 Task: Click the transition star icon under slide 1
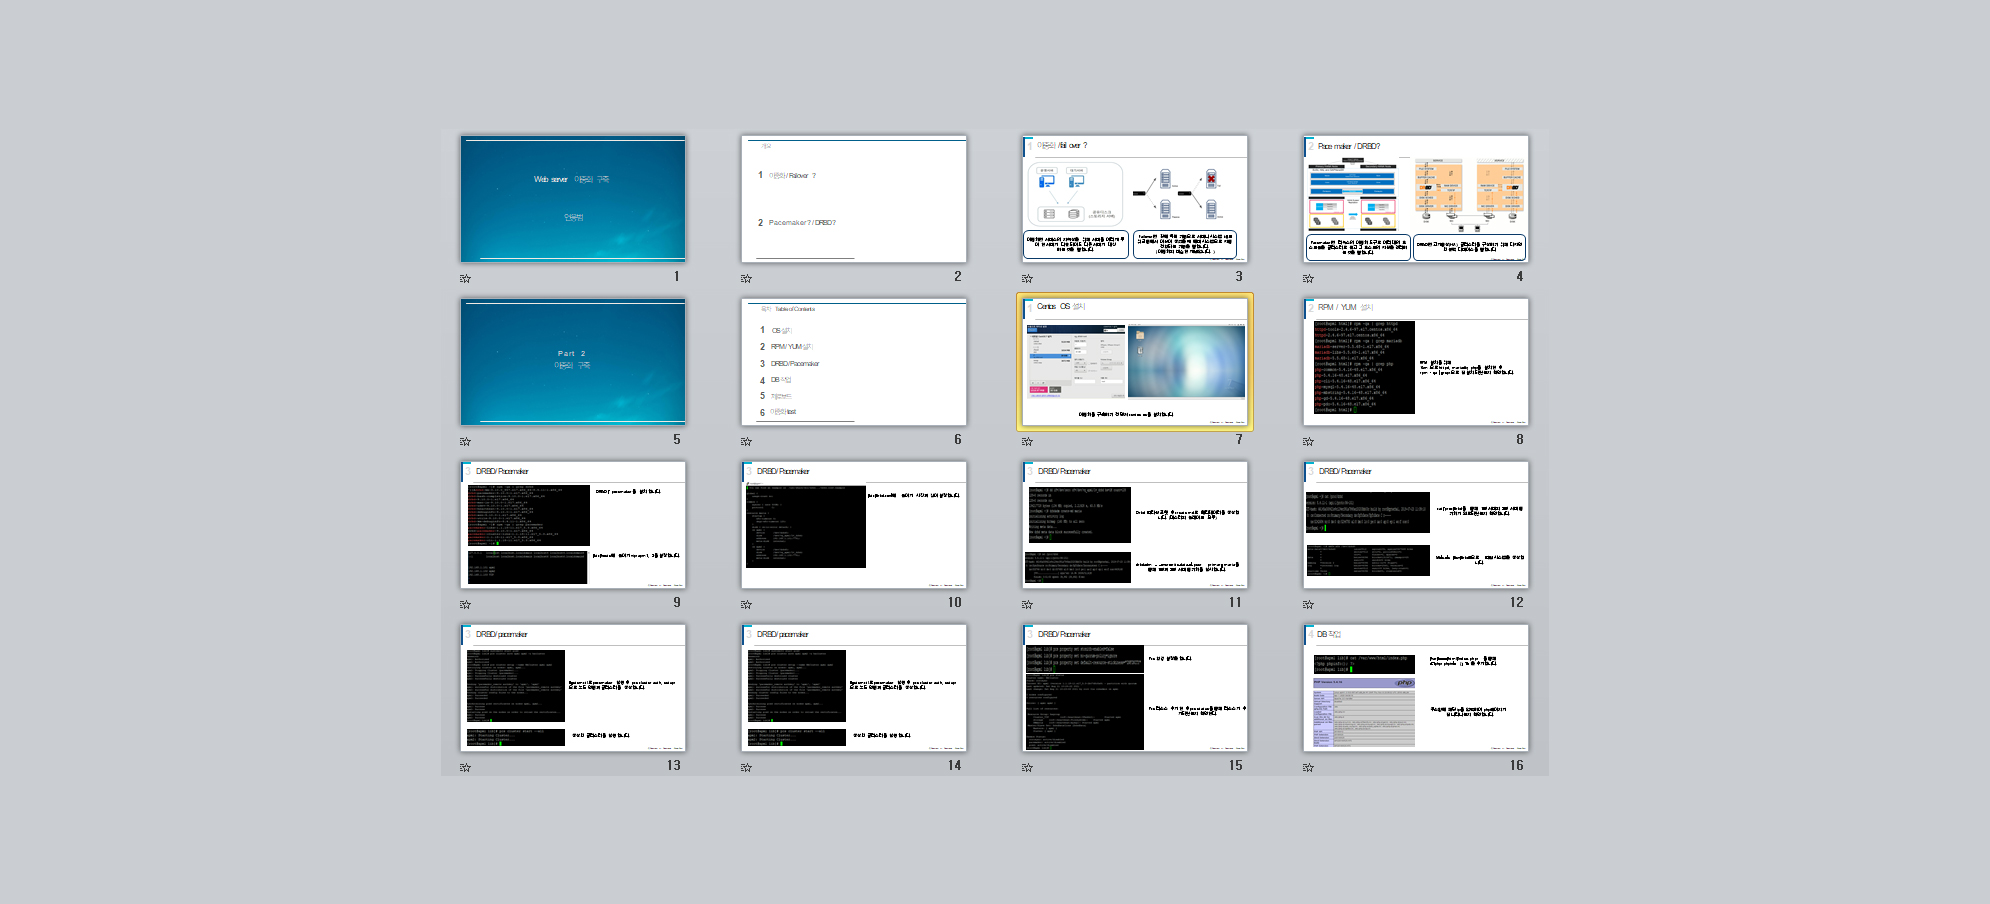pos(465,279)
